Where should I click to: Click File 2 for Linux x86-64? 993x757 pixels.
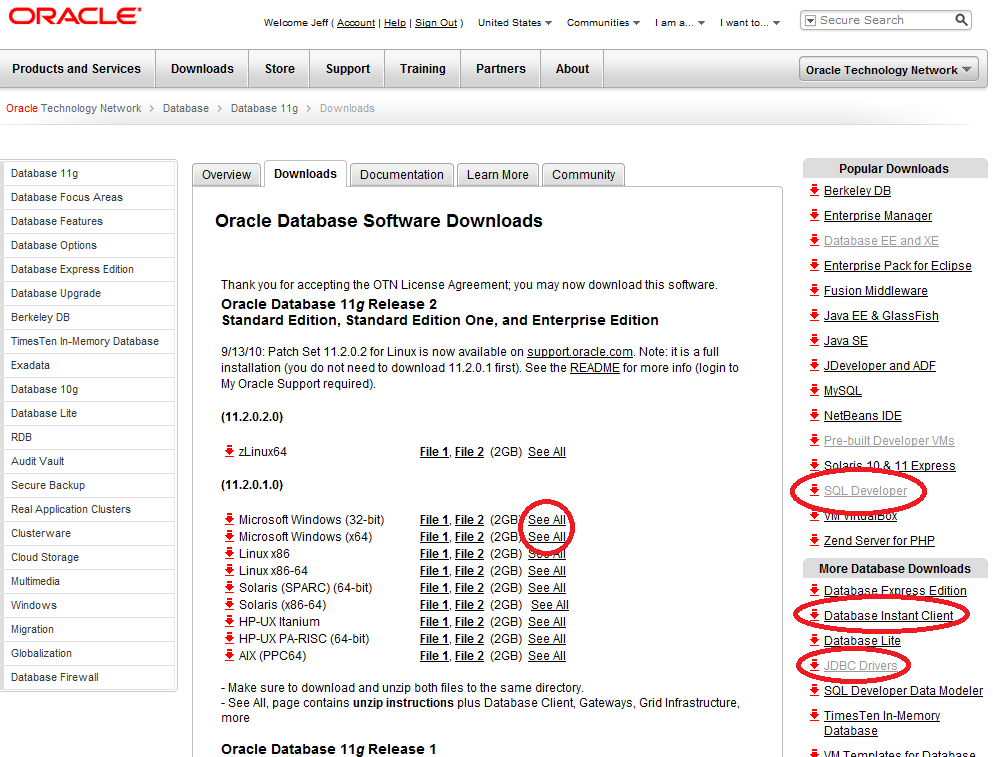[x=469, y=571]
